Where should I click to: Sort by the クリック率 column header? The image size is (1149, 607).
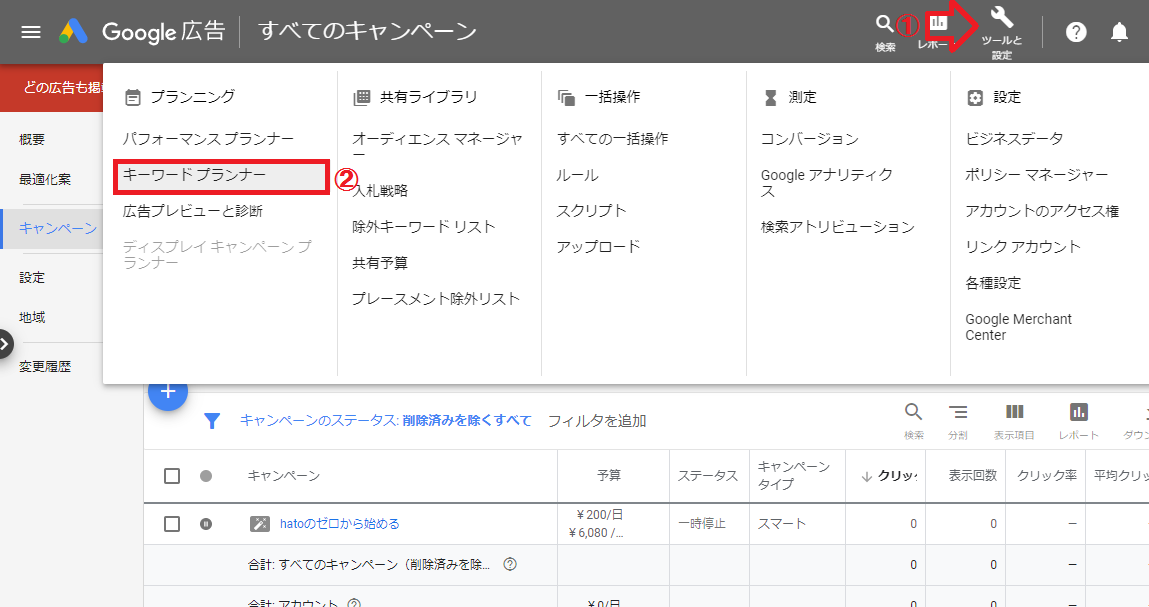[1046, 476]
